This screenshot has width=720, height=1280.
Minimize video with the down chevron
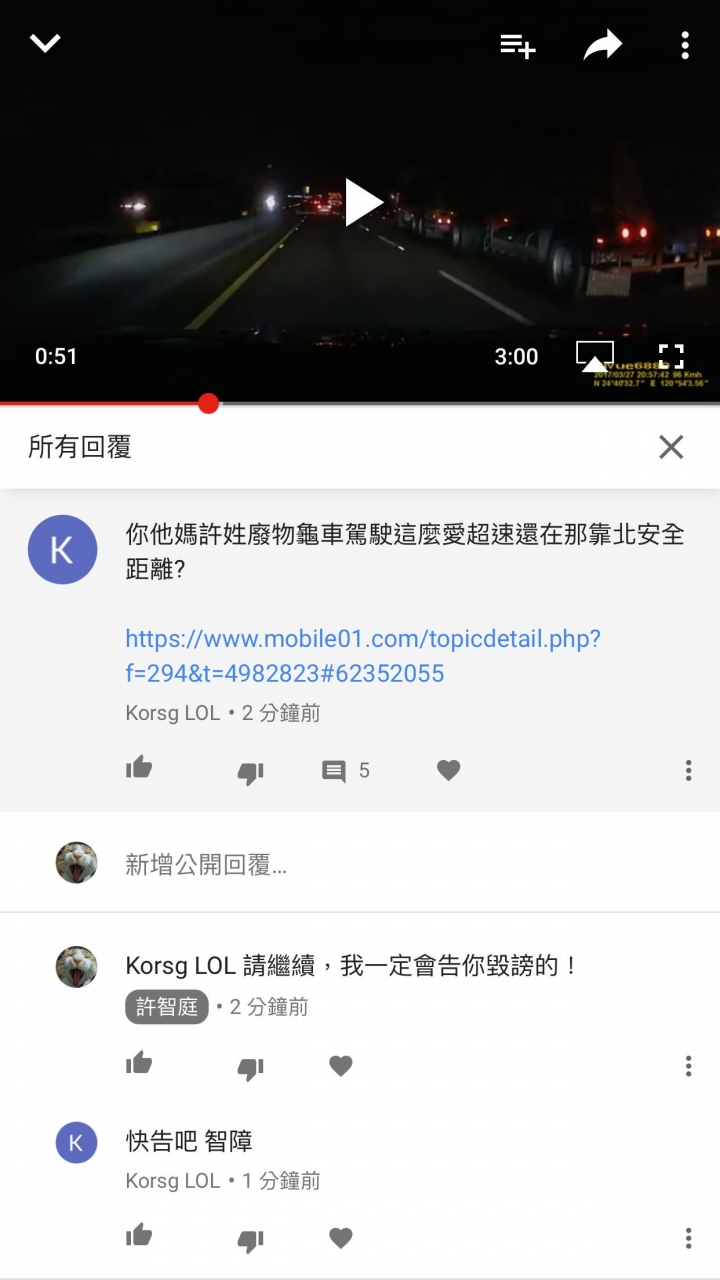coord(46,43)
